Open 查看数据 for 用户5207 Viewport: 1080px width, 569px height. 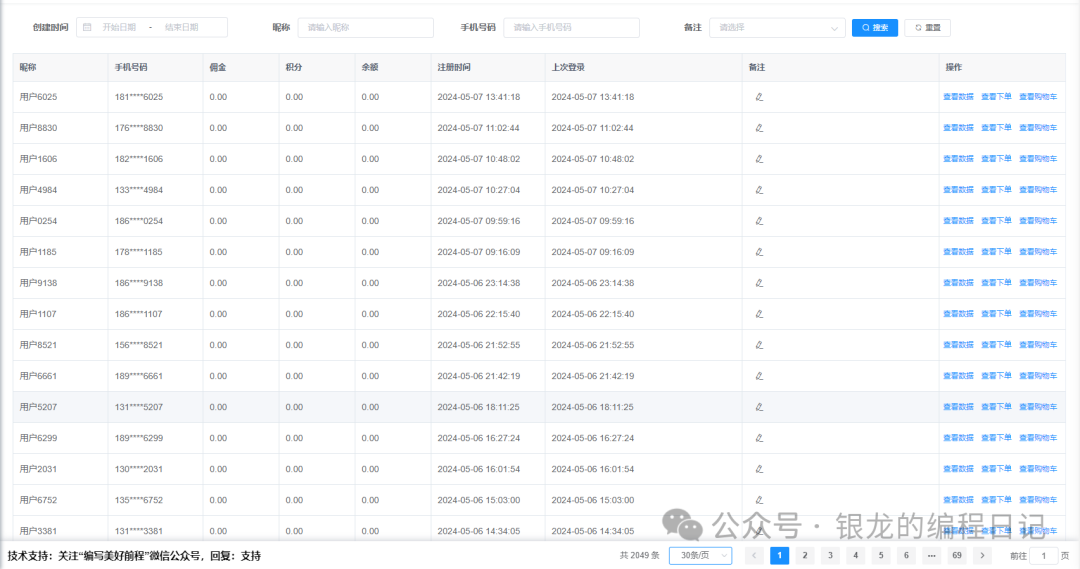click(958, 407)
